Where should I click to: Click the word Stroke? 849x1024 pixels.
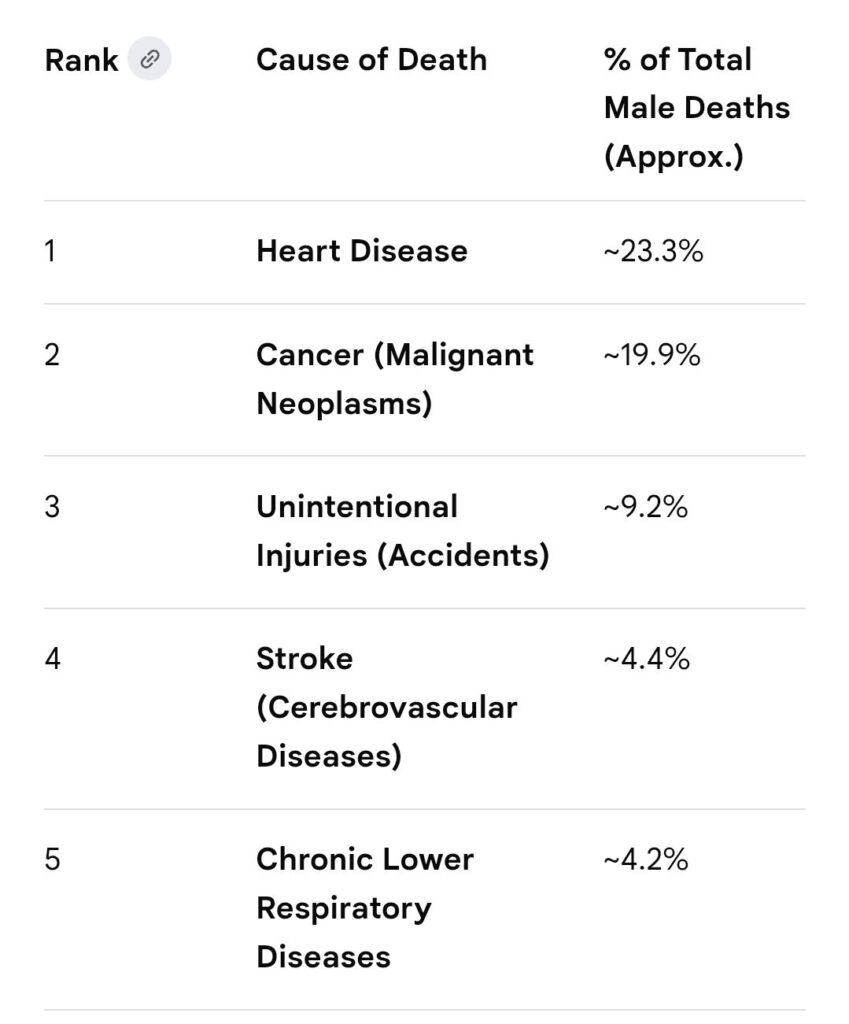[x=304, y=659]
